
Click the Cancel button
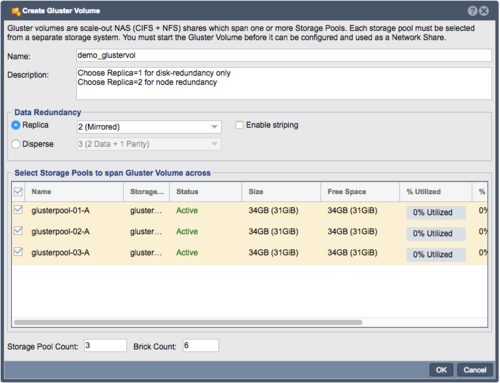(x=475, y=370)
